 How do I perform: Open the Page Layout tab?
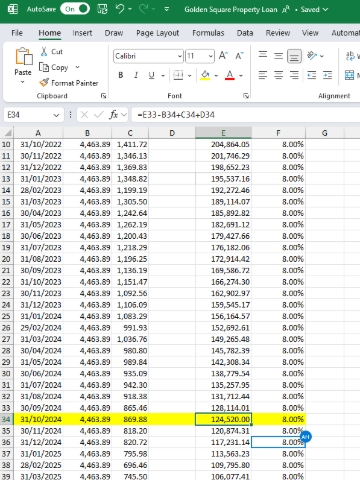[158, 33]
